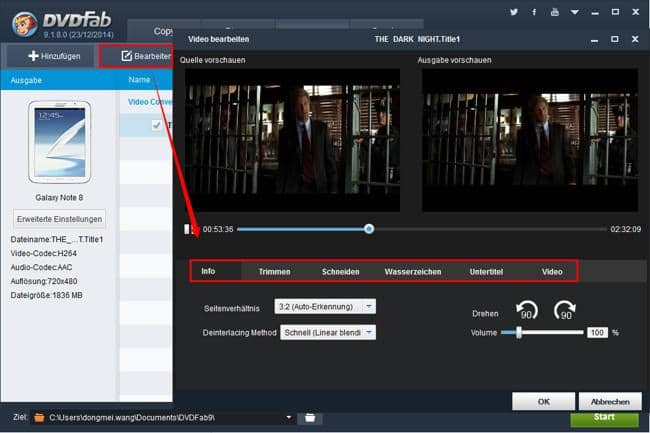Image resolution: width=650 pixels, height=433 pixels.
Task: Rotate video 90 degrees clockwise
Action: pos(565,310)
